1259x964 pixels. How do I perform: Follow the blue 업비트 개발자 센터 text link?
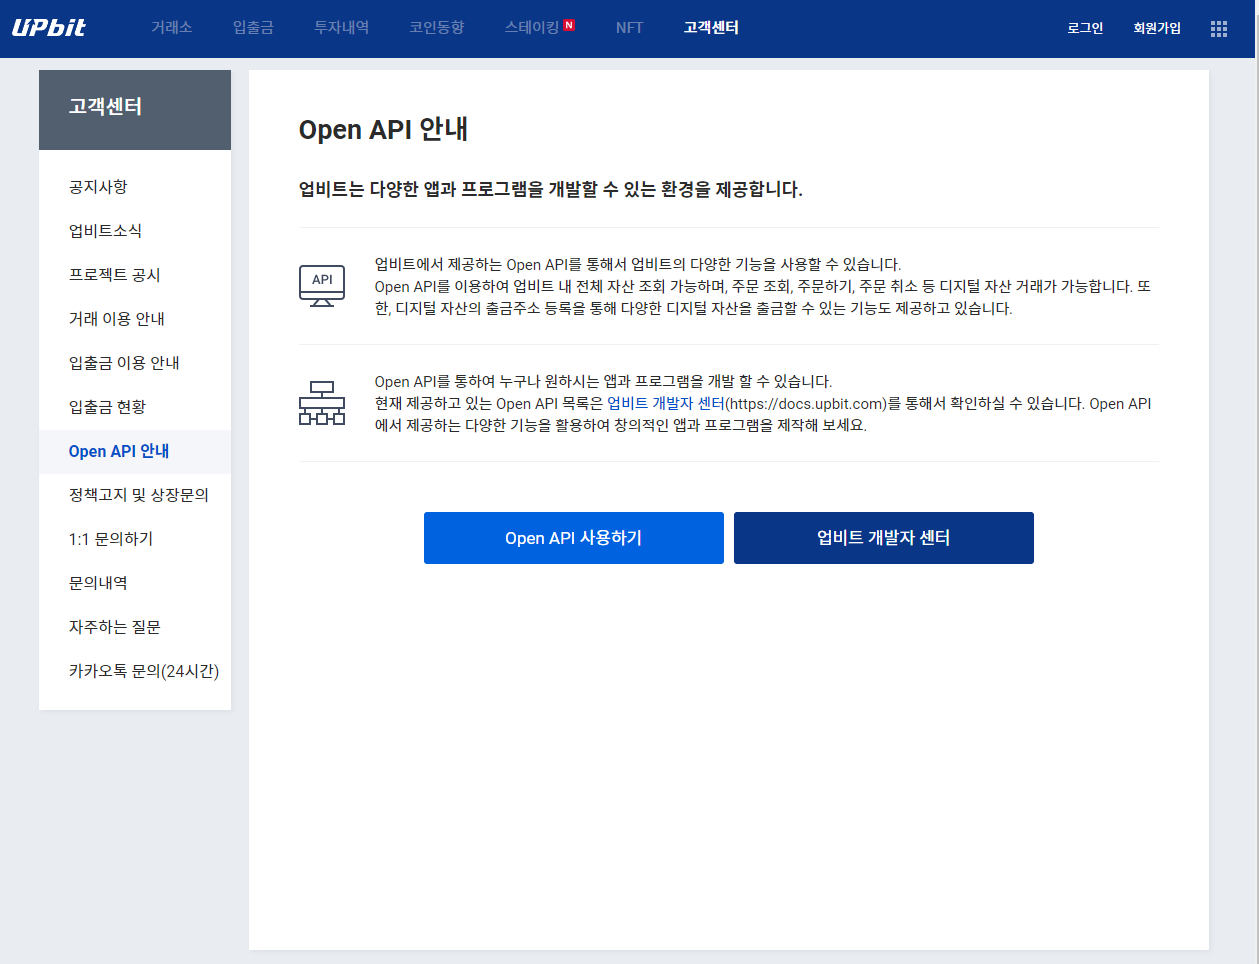(x=666, y=404)
